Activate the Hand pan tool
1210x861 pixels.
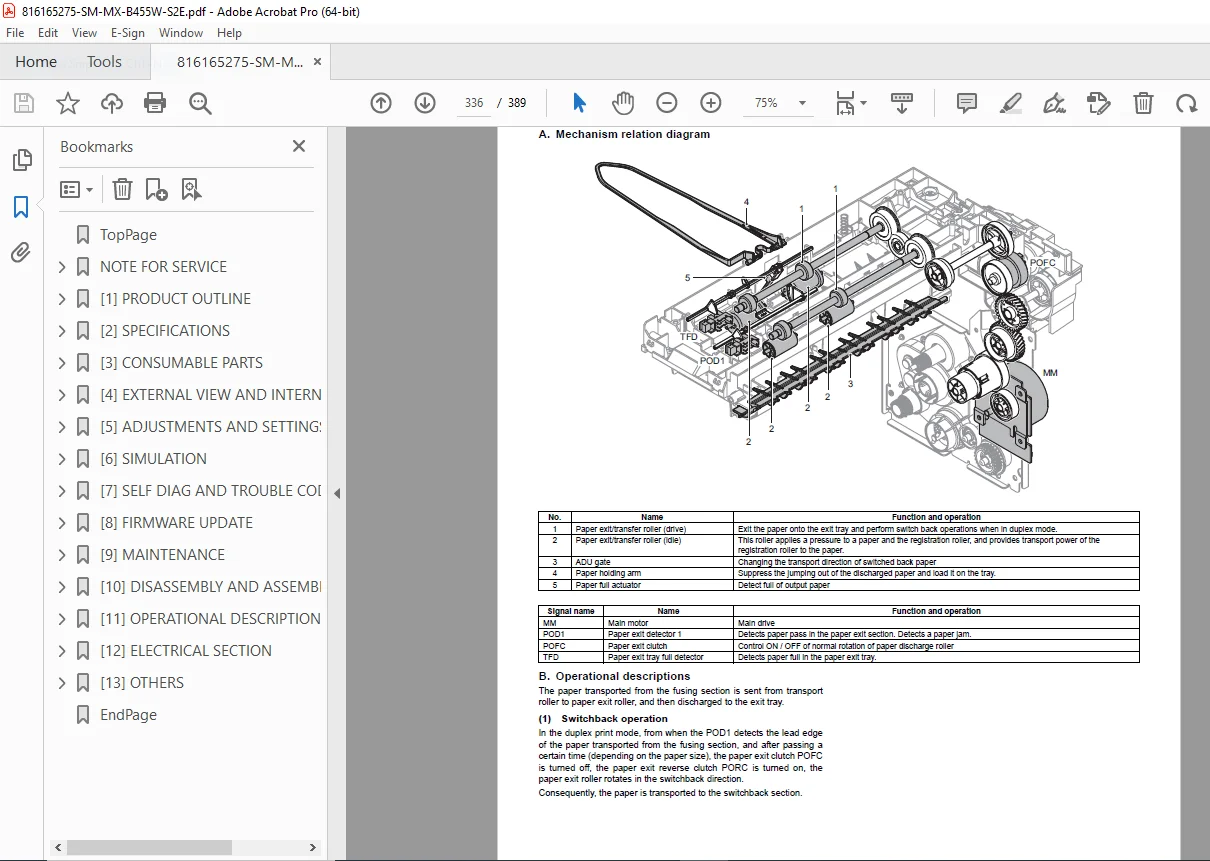coord(623,103)
